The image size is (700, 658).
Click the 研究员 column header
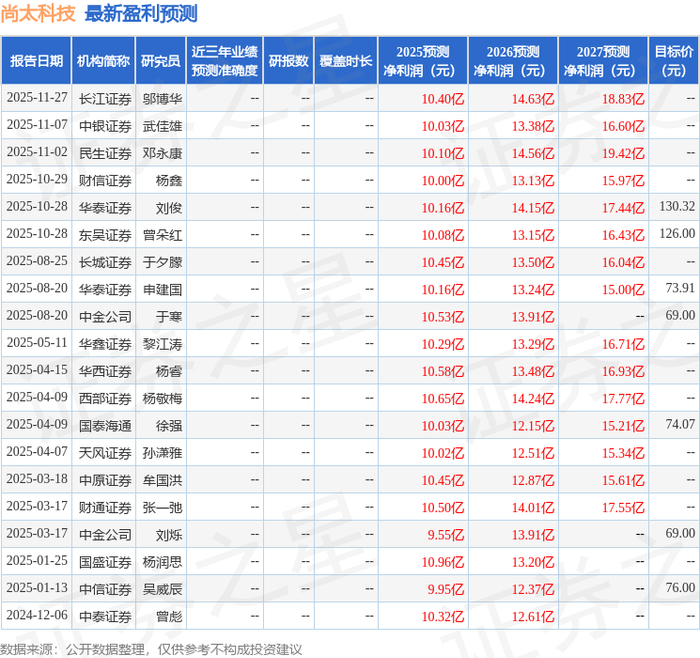coord(160,61)
